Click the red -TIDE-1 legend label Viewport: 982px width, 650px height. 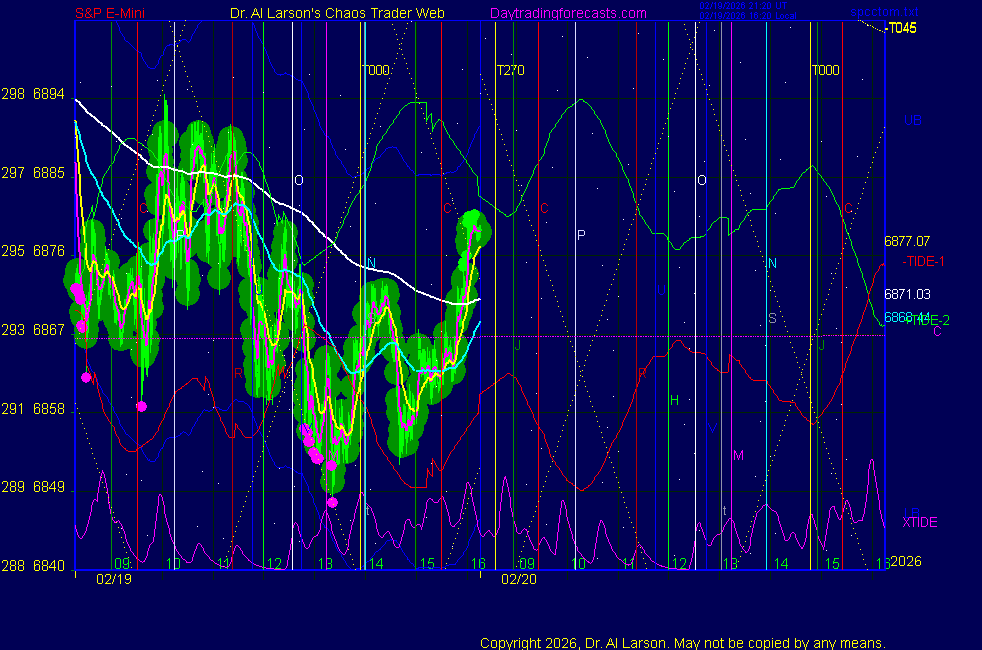[x=924, y=261]
